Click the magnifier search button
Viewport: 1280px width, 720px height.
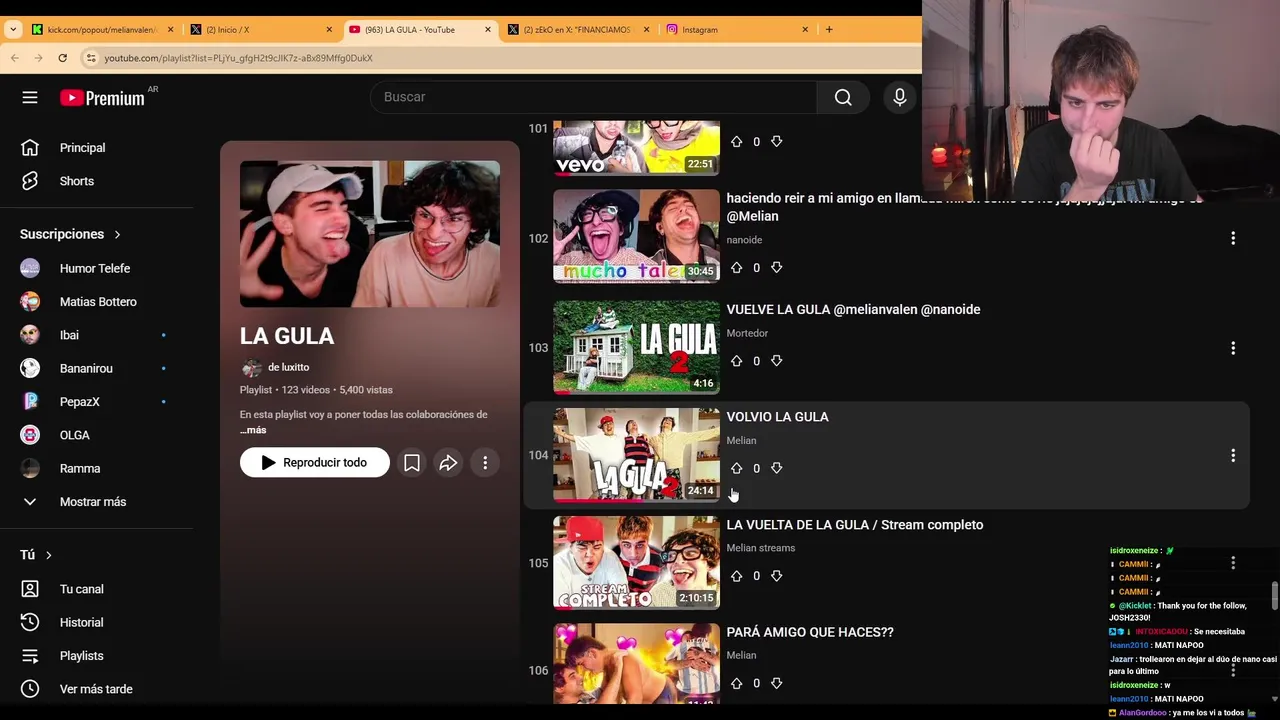843,97
